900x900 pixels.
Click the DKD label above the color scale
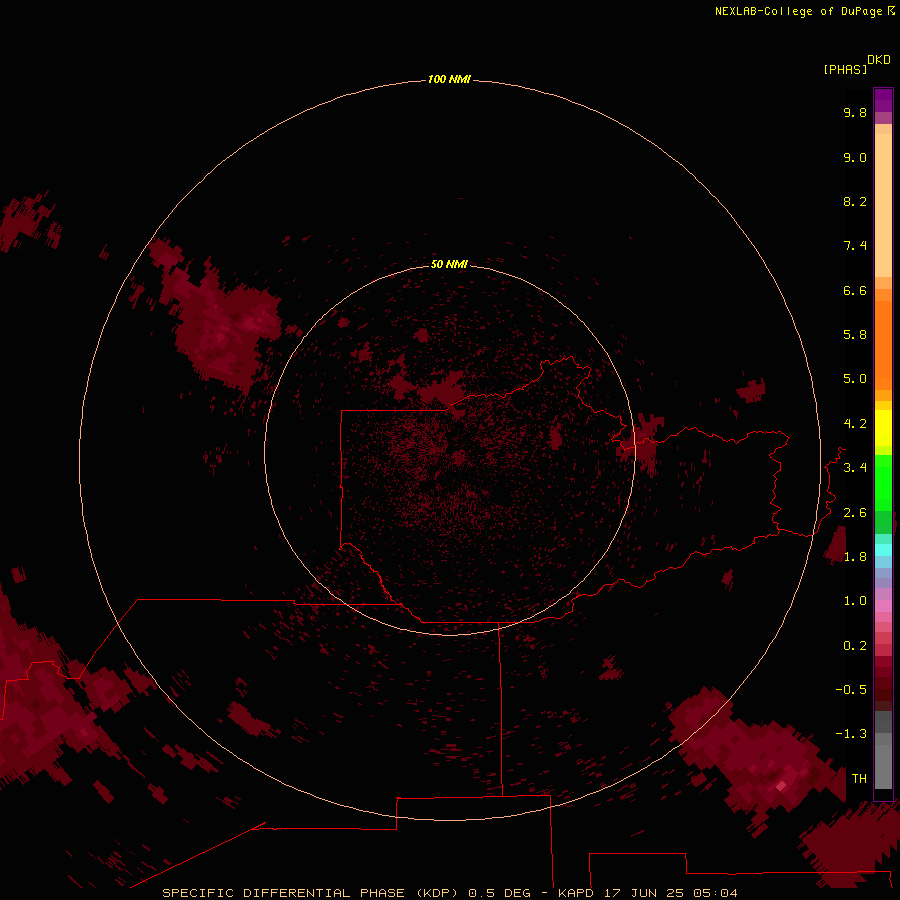click(x=879, y=60)
